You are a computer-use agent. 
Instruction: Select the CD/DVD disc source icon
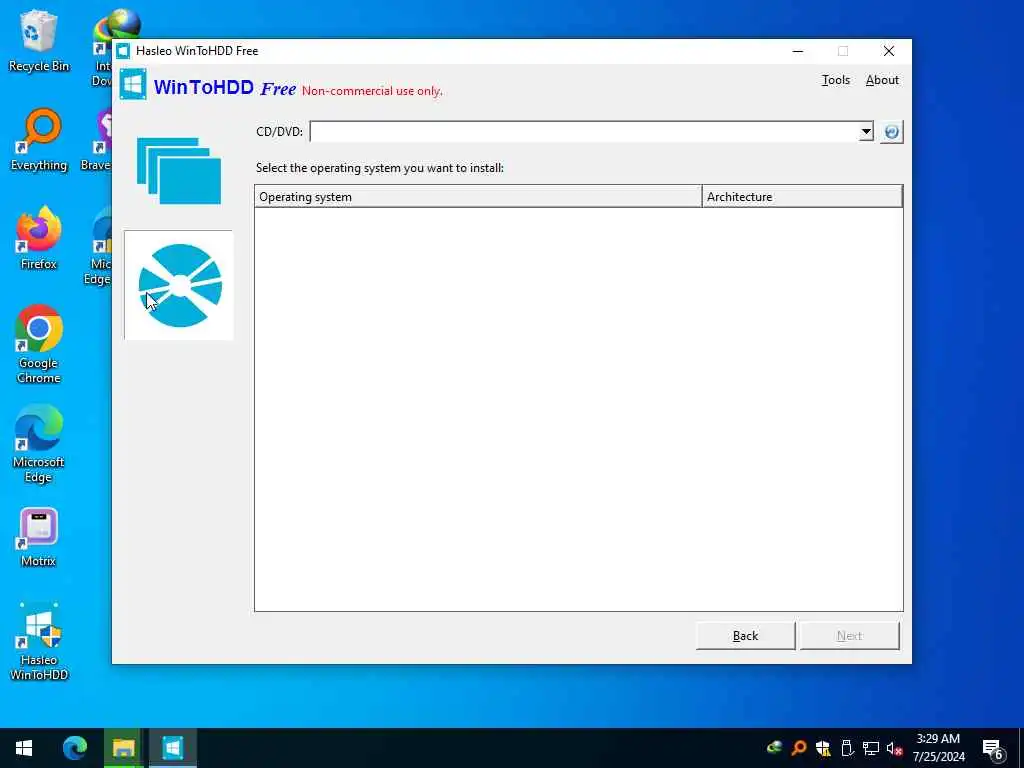[x=179, y=285]
